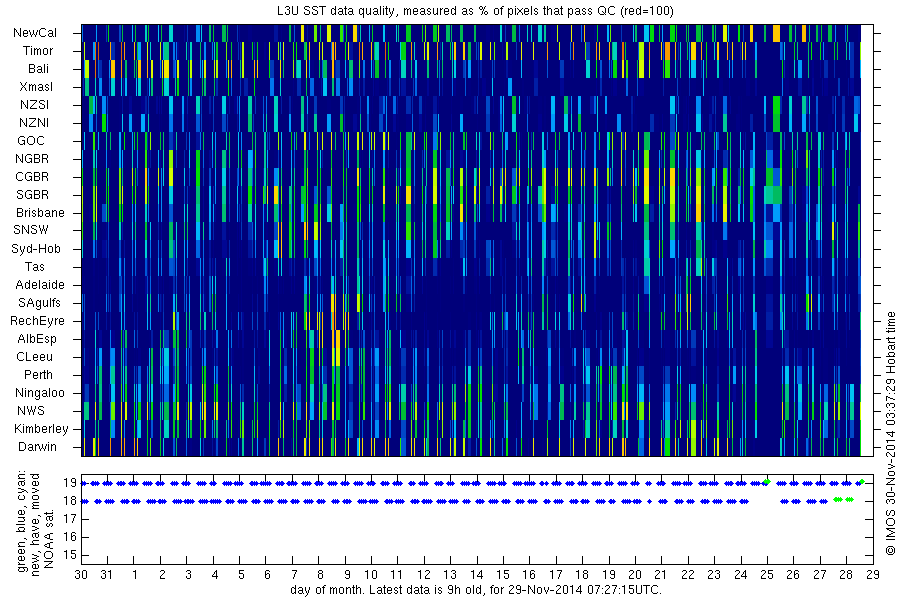Screen dimensions: 900x600
Task: Click the chart title about L3U SST data quality
Action: (x=475, y=11)
